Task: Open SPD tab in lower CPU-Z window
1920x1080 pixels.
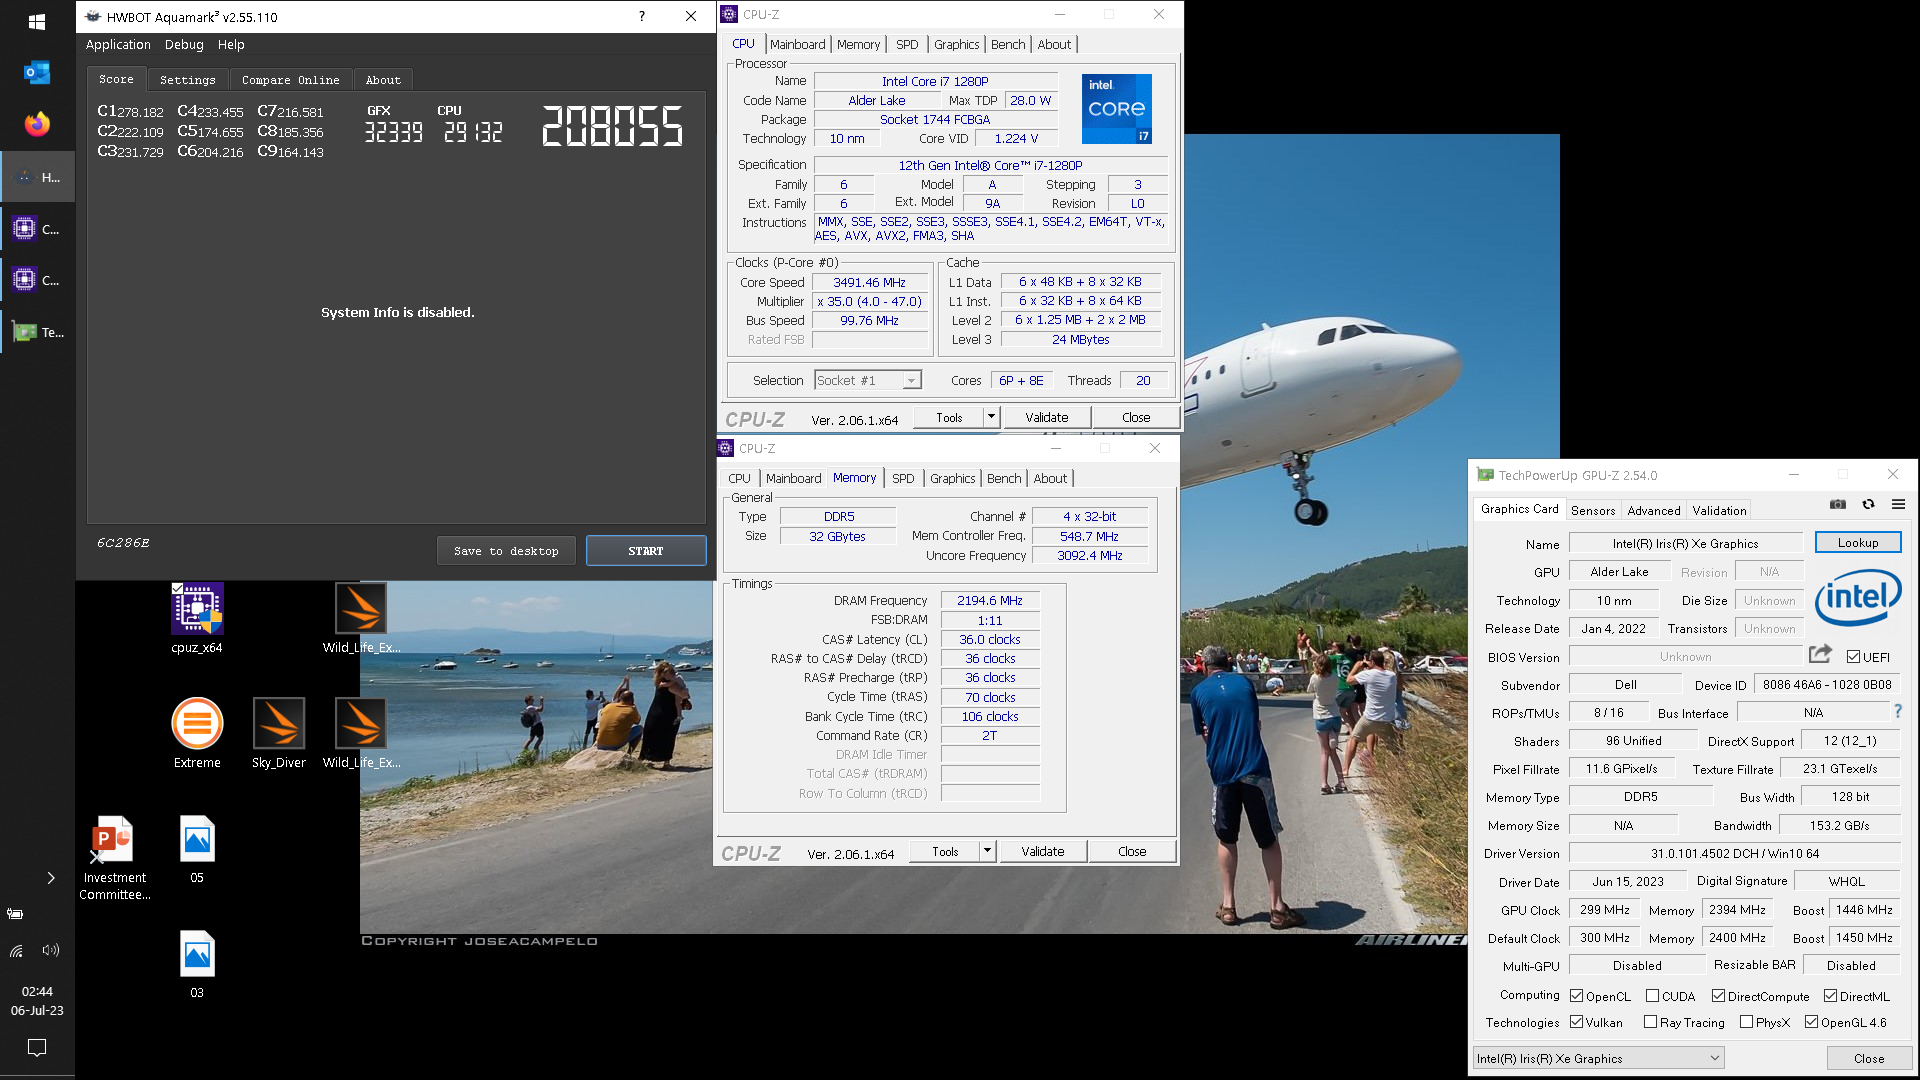Action: pyautogui.click(x=903, y=478)
